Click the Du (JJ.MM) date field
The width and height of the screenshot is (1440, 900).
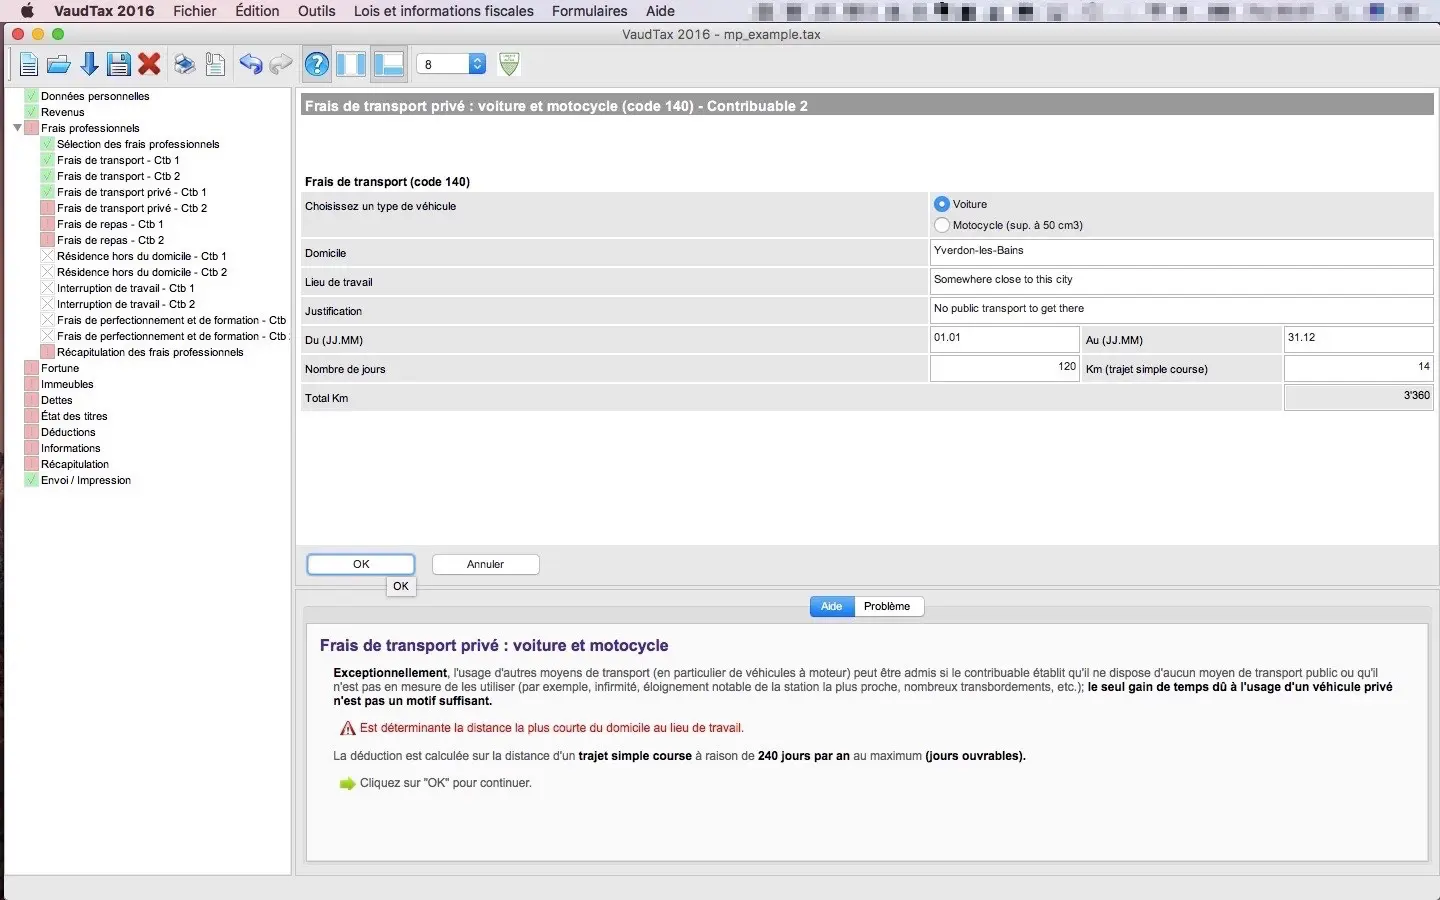[x=1004, y=339]
